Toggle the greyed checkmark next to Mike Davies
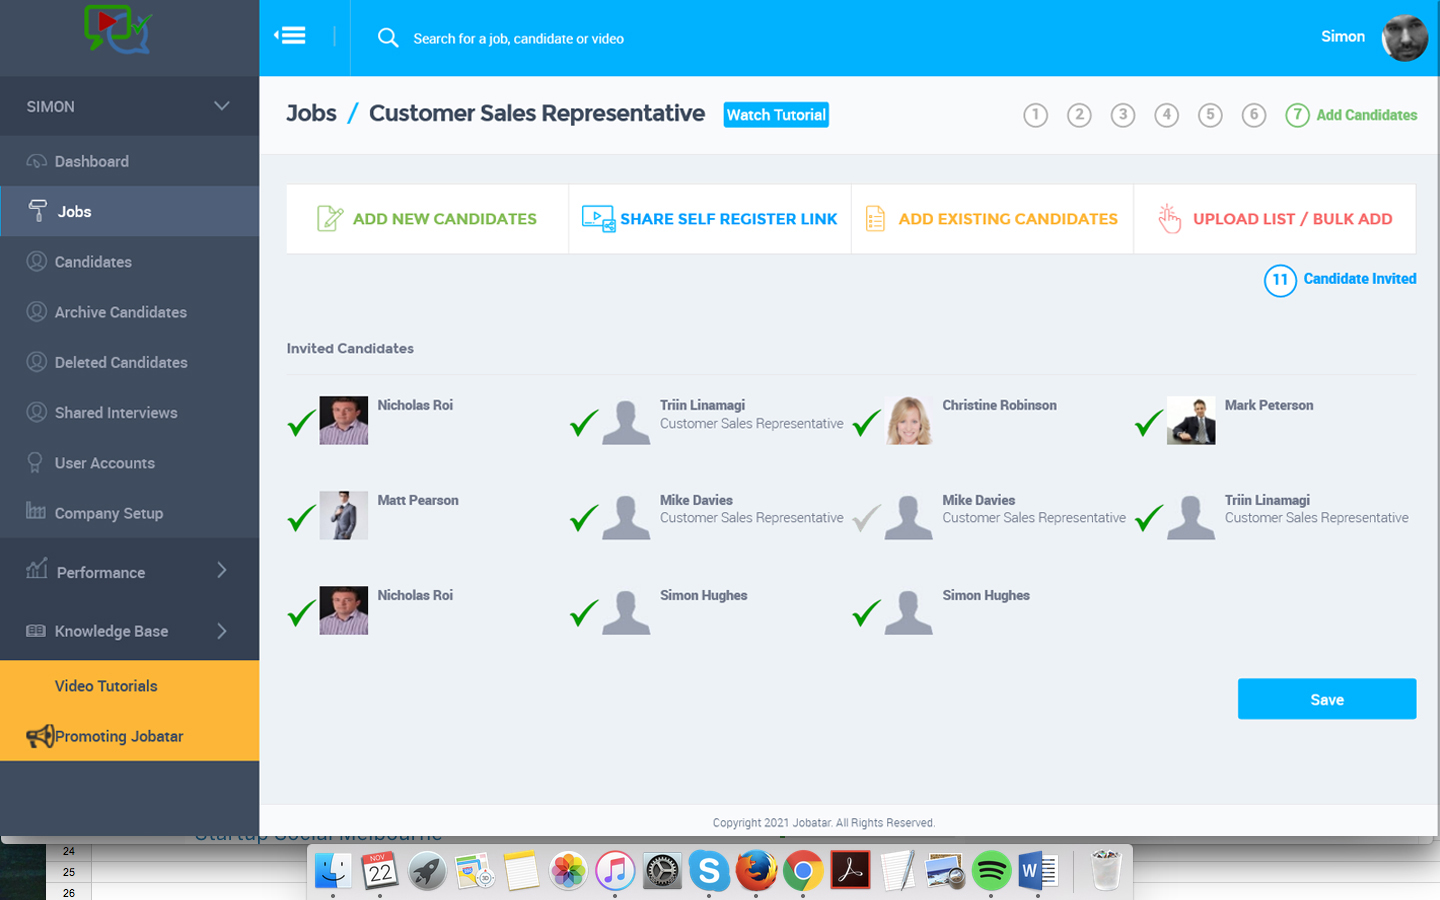 866,517
